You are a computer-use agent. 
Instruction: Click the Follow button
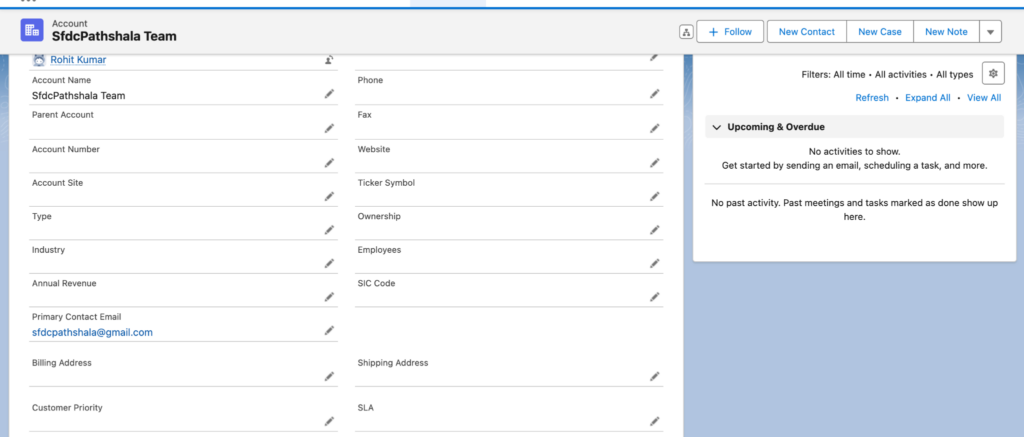tap(730, 31)
